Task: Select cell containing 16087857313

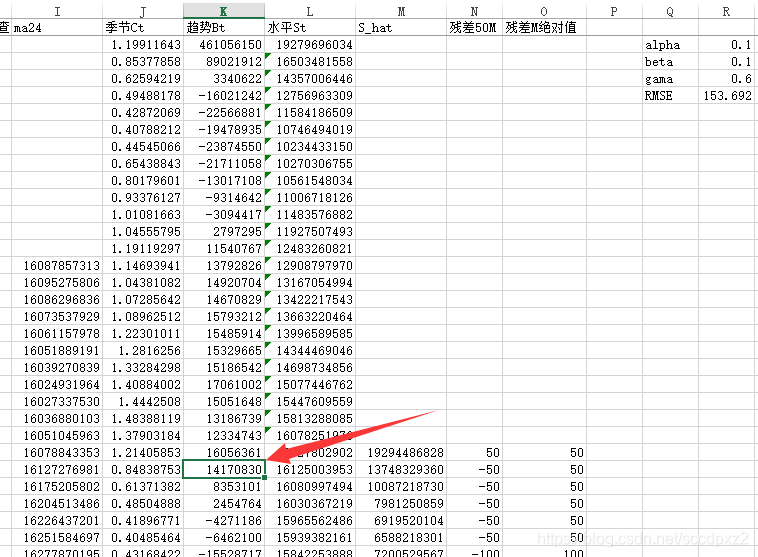Action: tap(57, 265)
